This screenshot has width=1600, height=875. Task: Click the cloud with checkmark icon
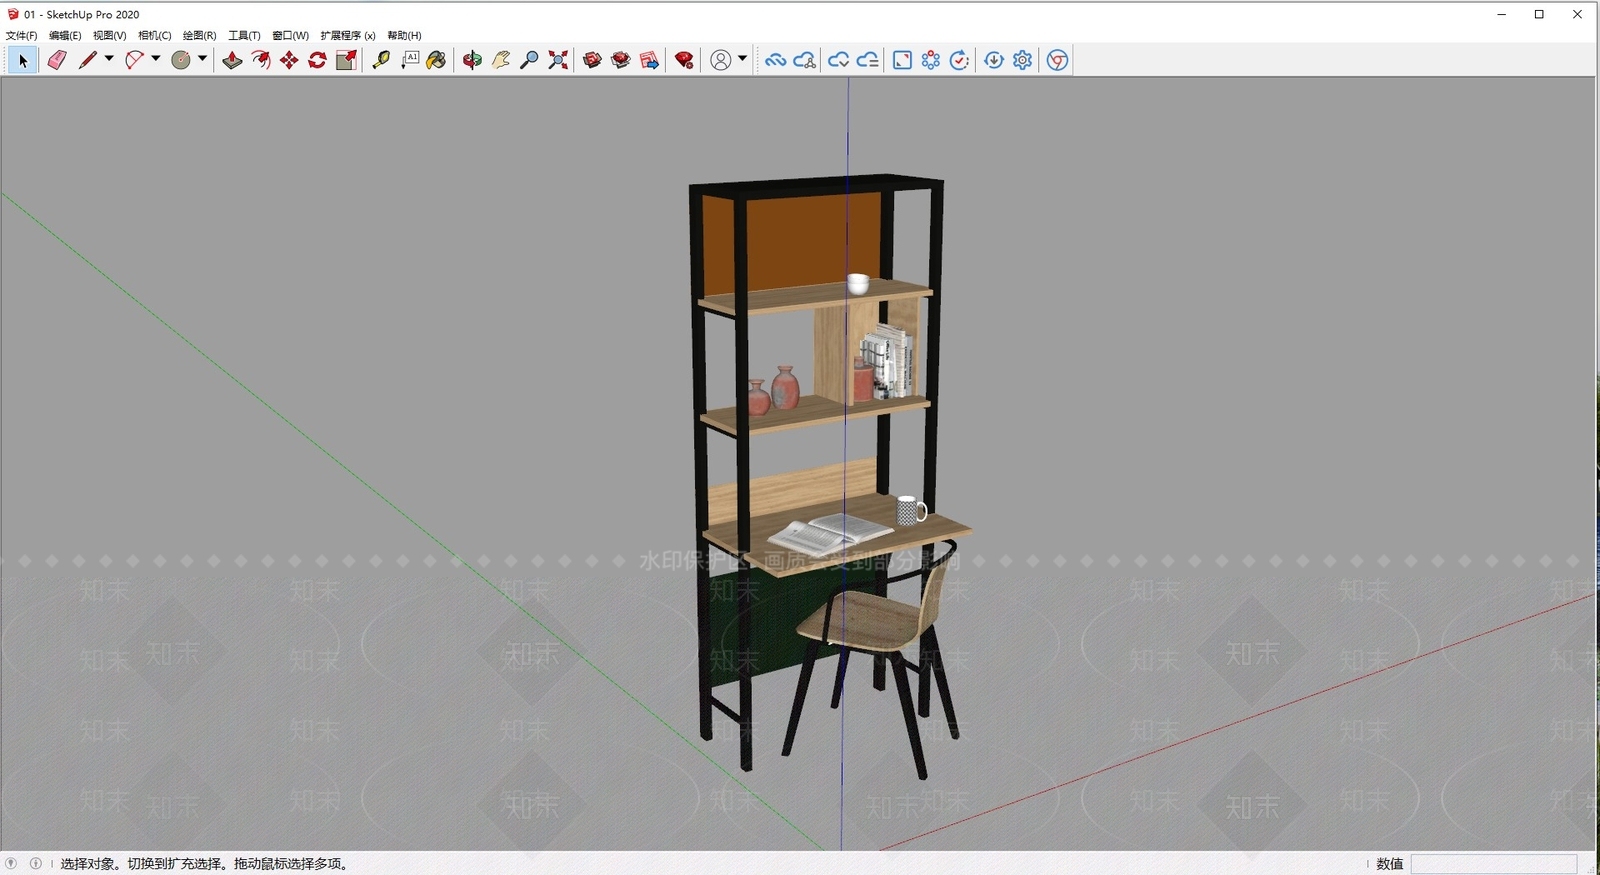(839, 60)
